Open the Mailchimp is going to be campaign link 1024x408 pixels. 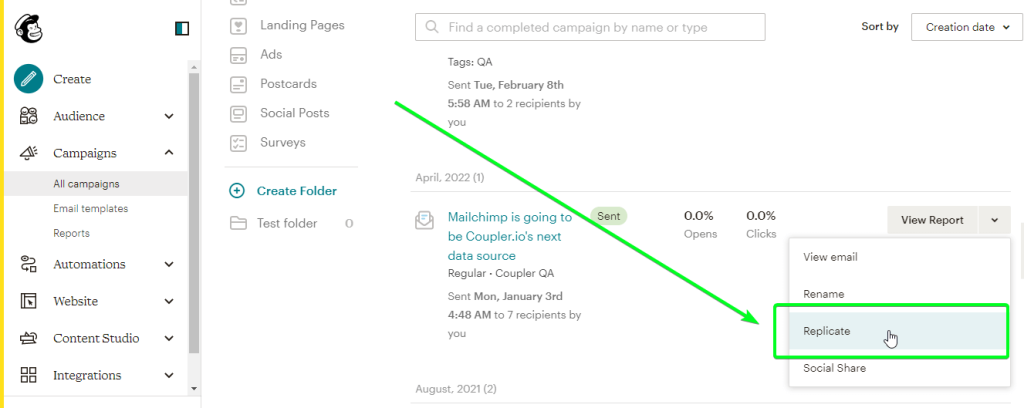[x=510, y=236]
